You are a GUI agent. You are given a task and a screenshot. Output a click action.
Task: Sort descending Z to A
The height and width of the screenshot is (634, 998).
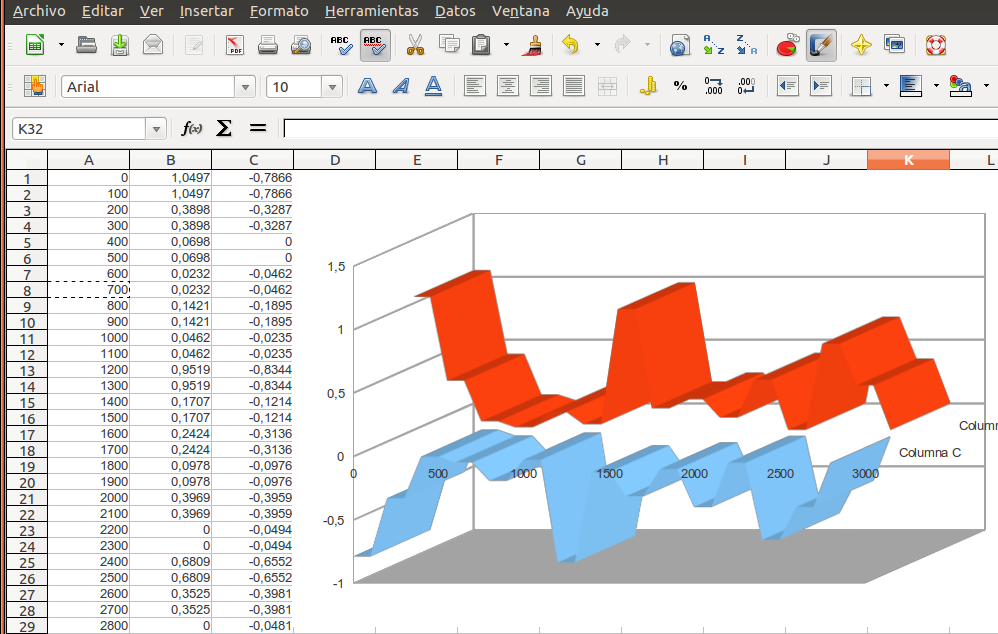coord(747,45)
